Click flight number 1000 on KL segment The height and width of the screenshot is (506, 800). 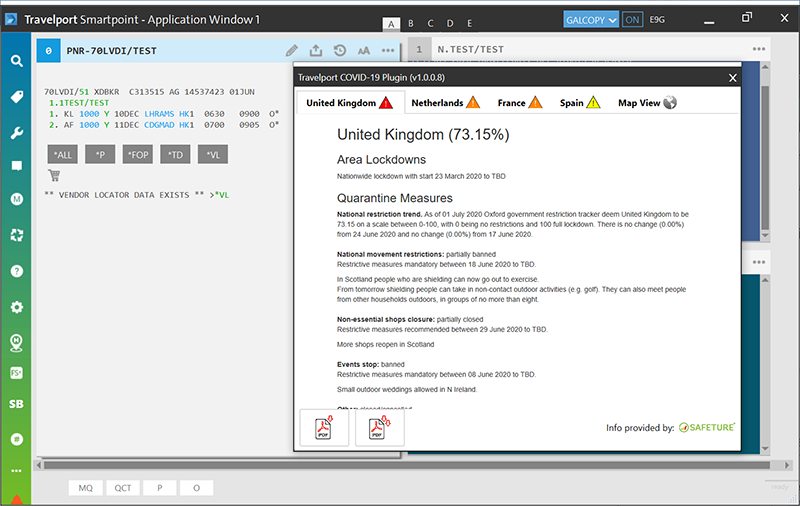coord(89,114)
